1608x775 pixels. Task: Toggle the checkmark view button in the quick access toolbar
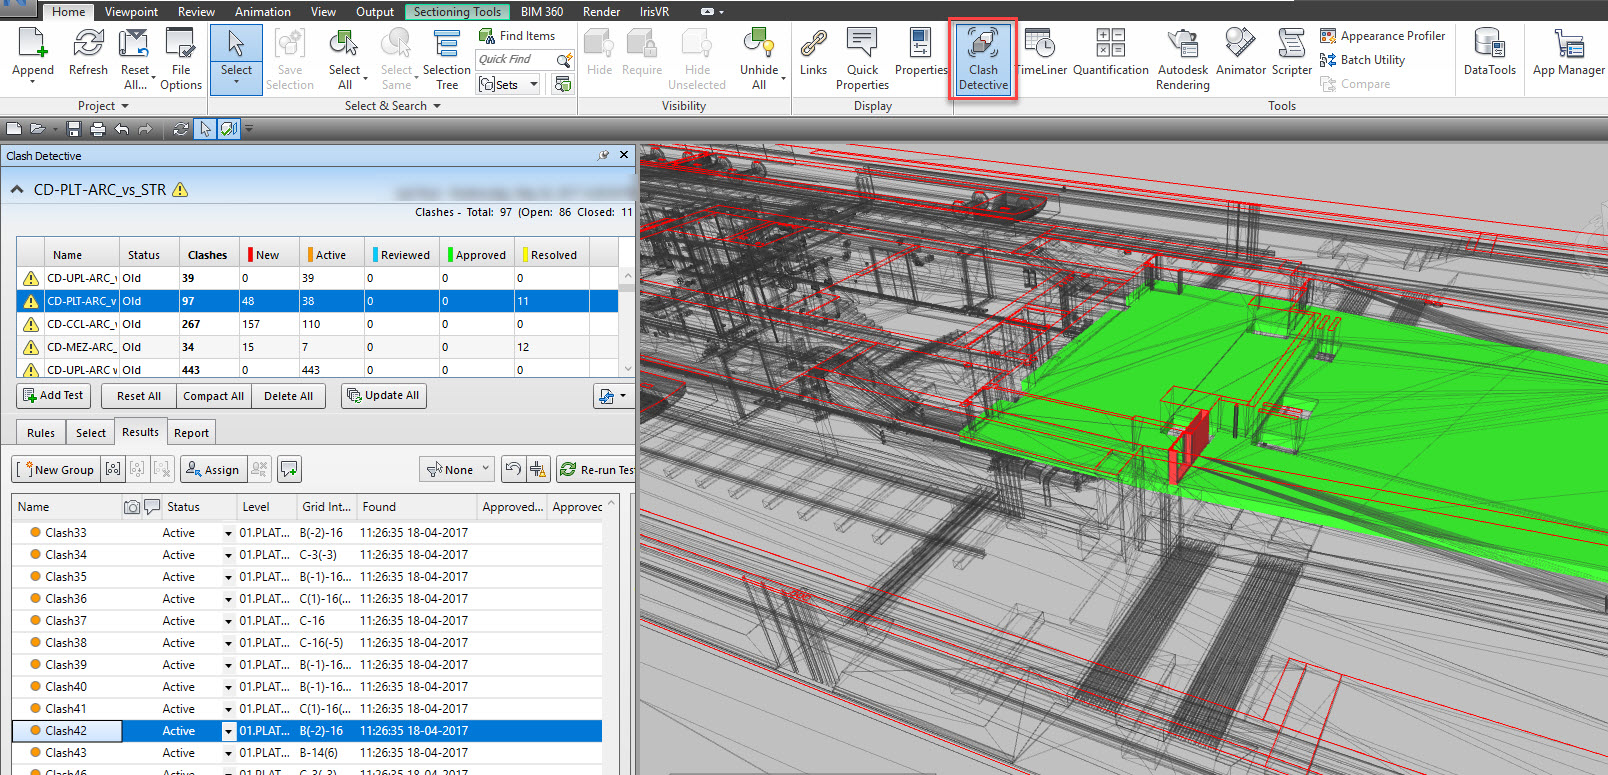pos(229,129)
